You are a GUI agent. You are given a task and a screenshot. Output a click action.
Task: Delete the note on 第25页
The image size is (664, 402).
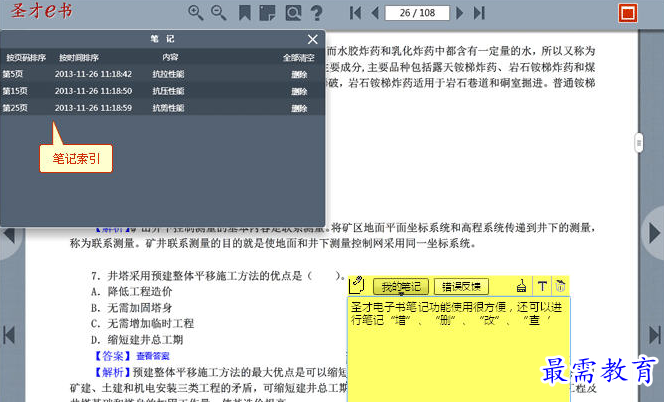coord(299,108)
